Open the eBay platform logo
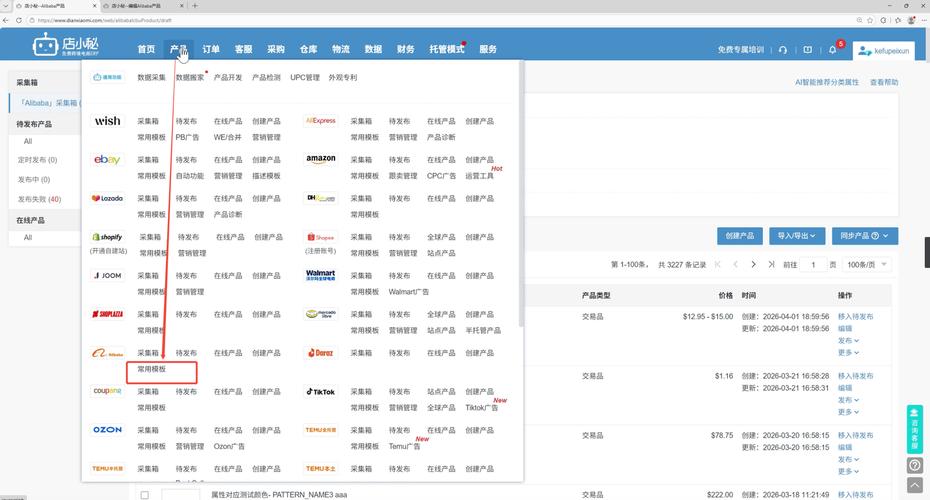930x500 pixels. click(107, 160)
